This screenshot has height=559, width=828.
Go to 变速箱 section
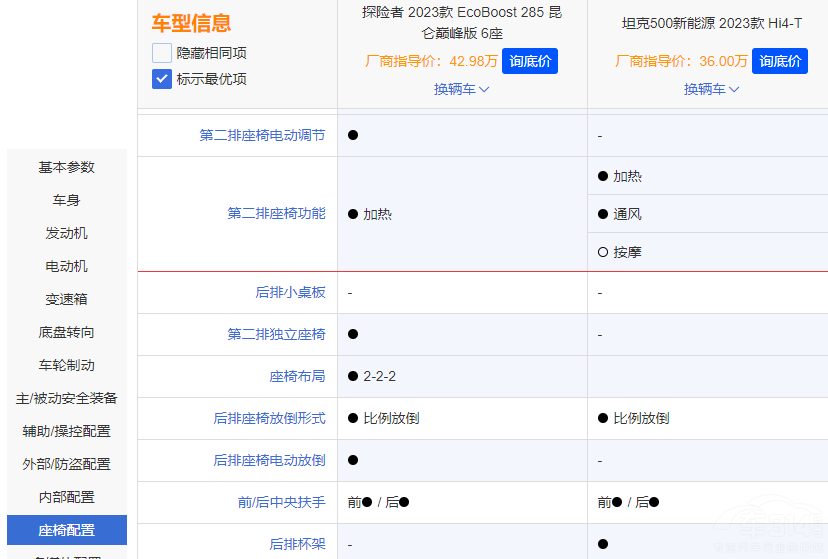pyautogui.click(x=66, y=299)
